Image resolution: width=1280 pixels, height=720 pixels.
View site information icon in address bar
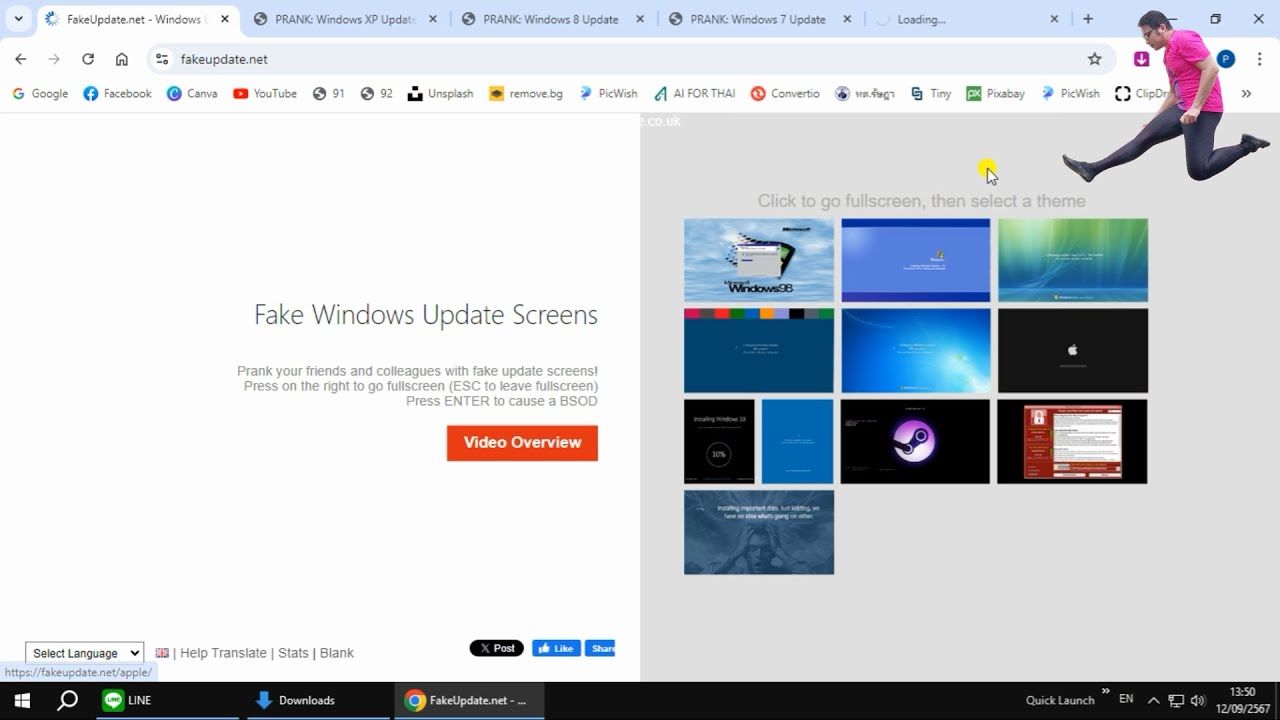pos(162,59)
